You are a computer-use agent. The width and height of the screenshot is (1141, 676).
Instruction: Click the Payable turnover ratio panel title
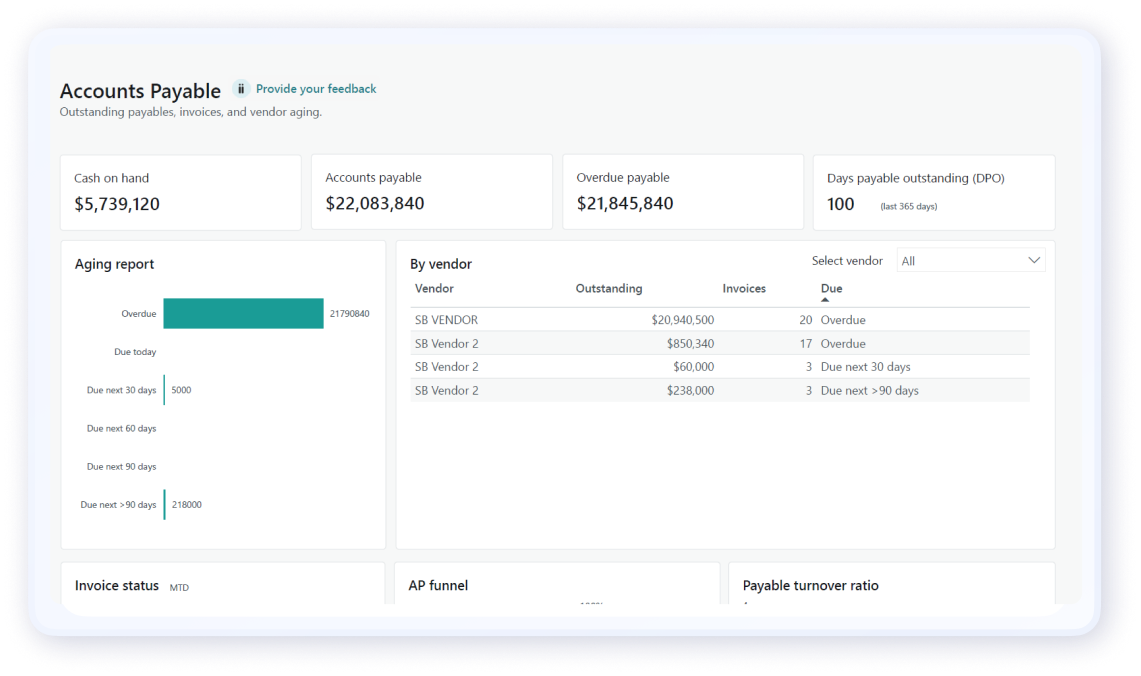[x=810, y=585]
